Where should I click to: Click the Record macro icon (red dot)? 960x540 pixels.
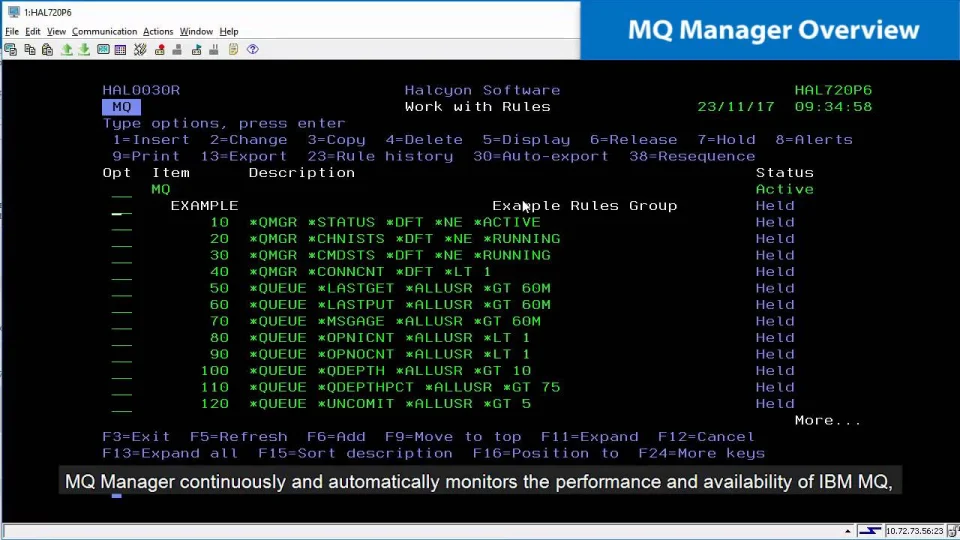coord(159,50)
